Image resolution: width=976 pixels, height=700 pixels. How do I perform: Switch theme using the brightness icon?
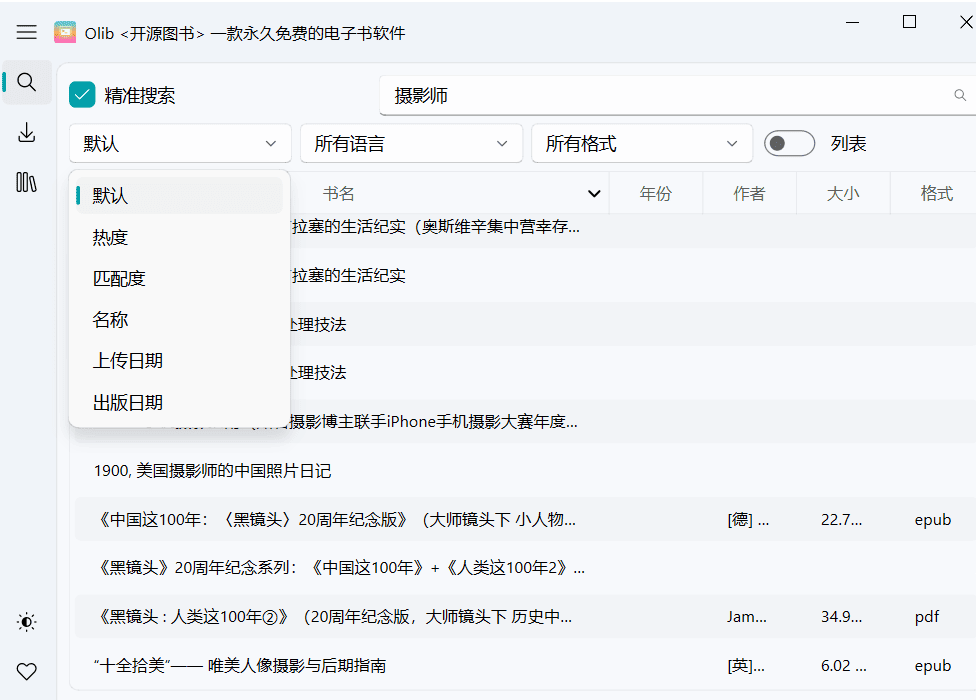pos(26,622)
